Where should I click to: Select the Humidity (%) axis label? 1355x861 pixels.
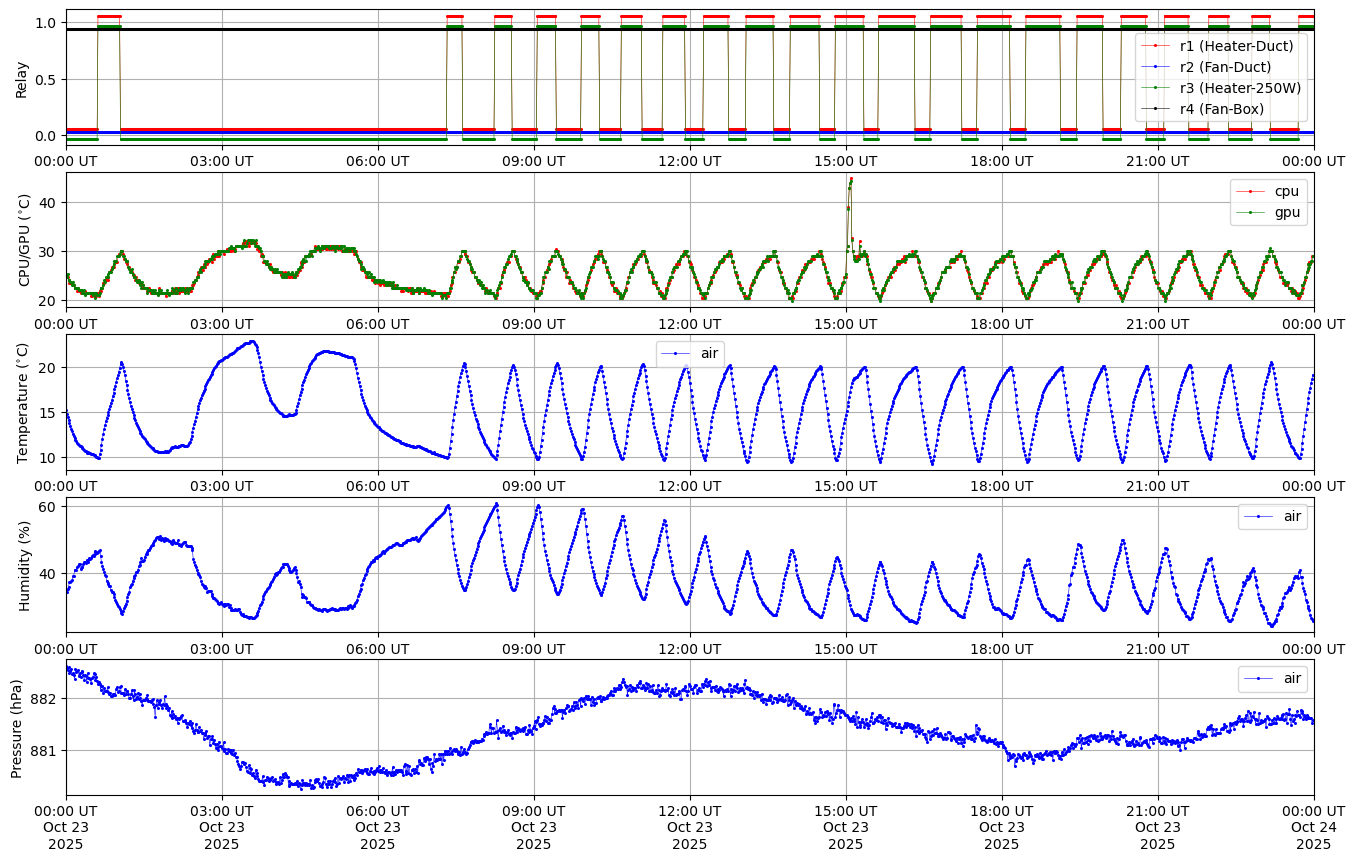[25, 565]
